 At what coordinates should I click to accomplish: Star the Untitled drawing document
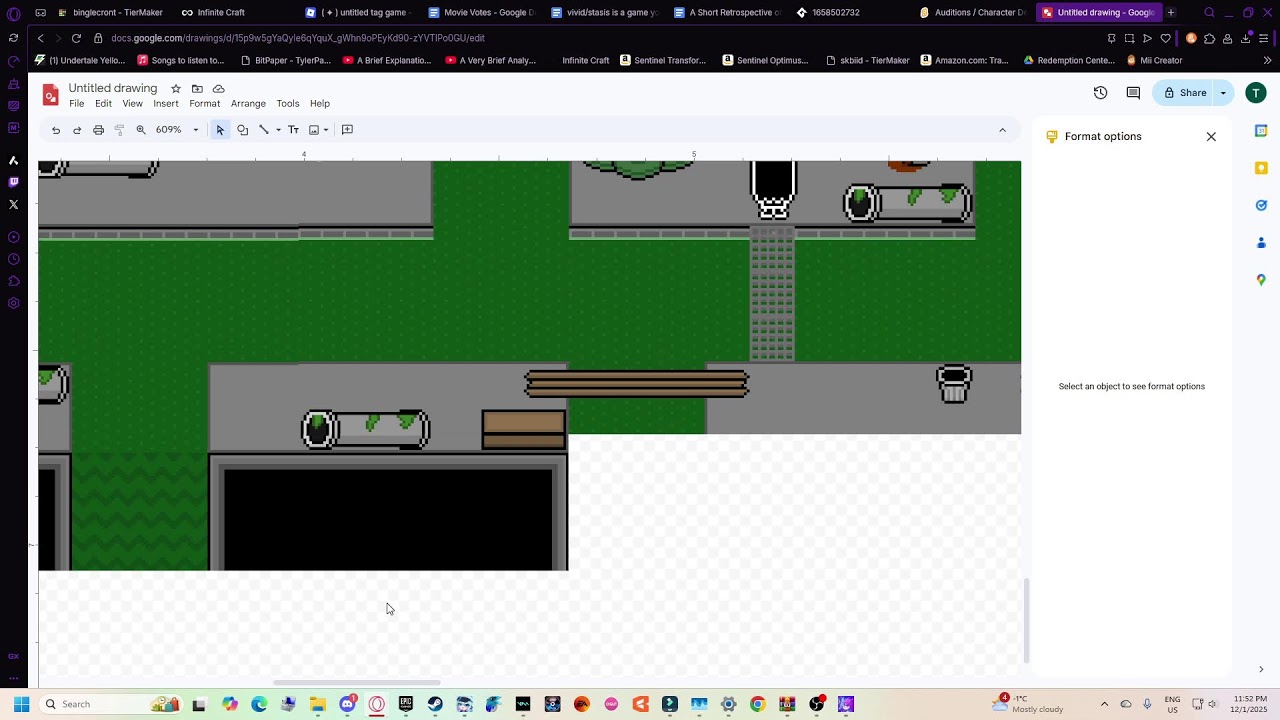pyautogui.click(x=176, y=89)
